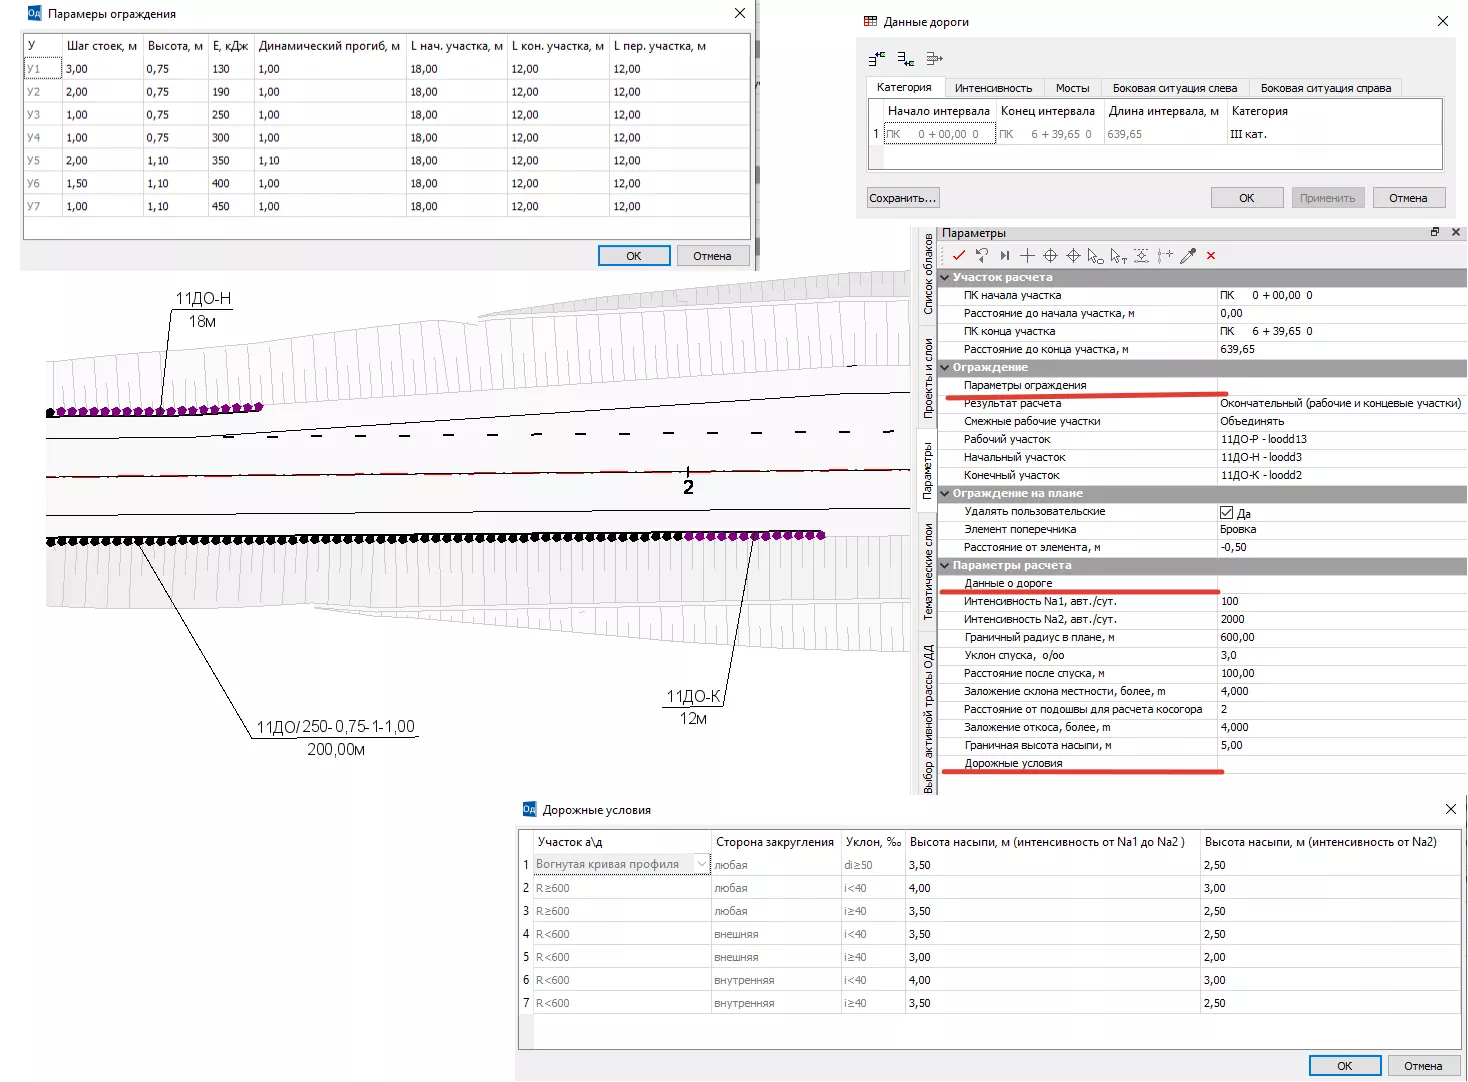Open the Мосты tab
The height and width of the screenshot is (1082, 1468).
1072,88
